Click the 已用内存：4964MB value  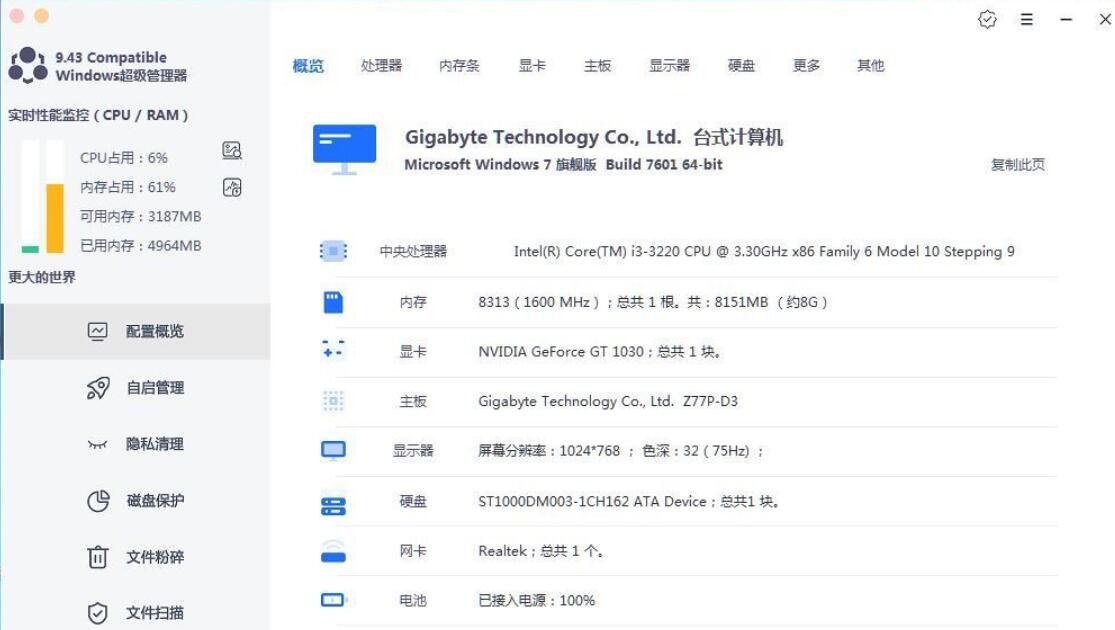click(140, 245)
